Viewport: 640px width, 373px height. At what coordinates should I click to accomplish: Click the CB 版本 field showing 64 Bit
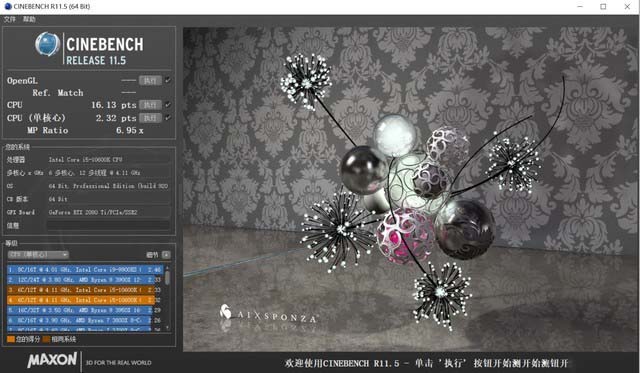108,199
